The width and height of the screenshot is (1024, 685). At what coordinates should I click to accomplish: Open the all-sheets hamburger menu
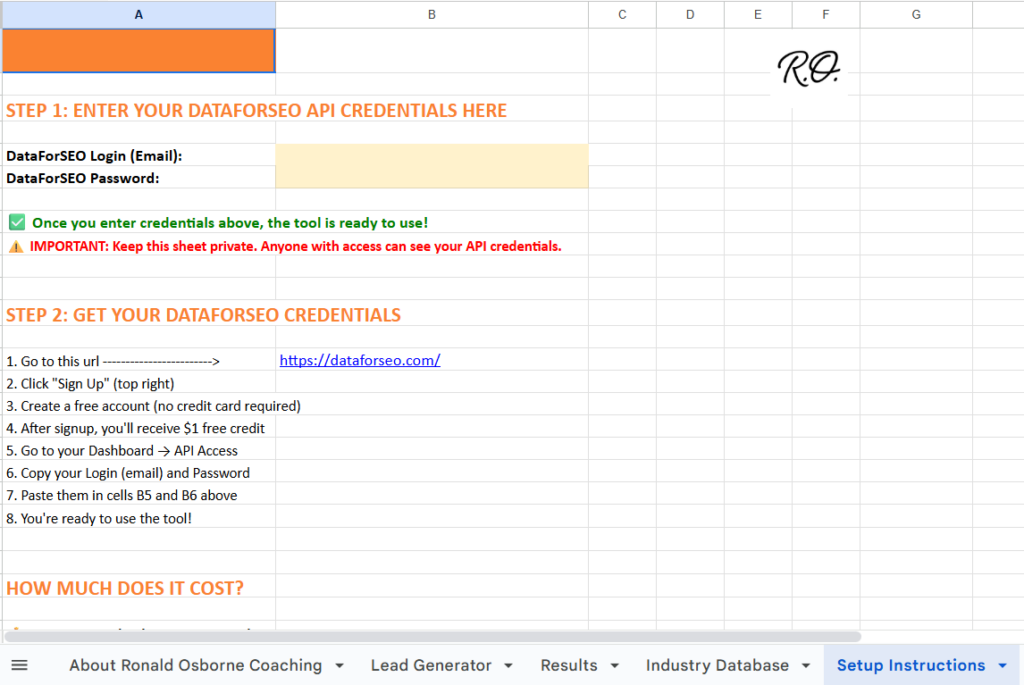(19, 664)
